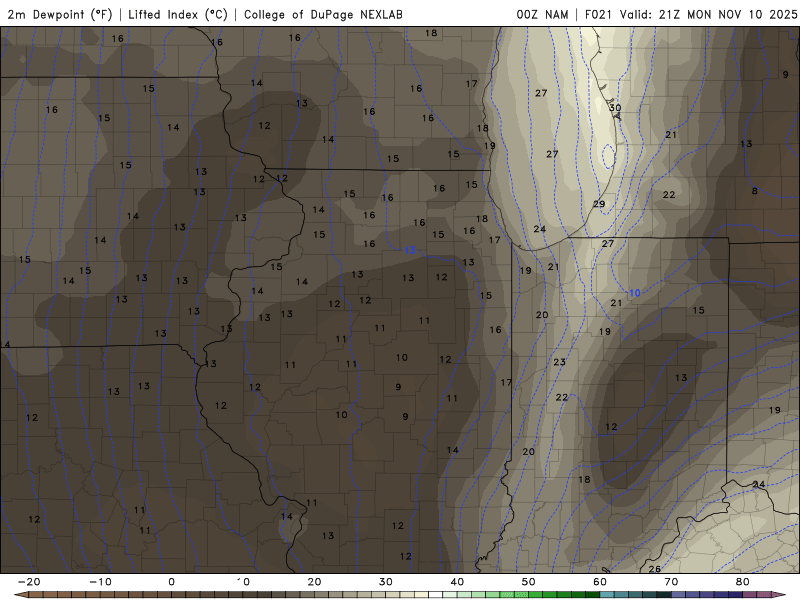Click the 40 label on the color scale
800x600 pixels.
click(x=457, y=582)
